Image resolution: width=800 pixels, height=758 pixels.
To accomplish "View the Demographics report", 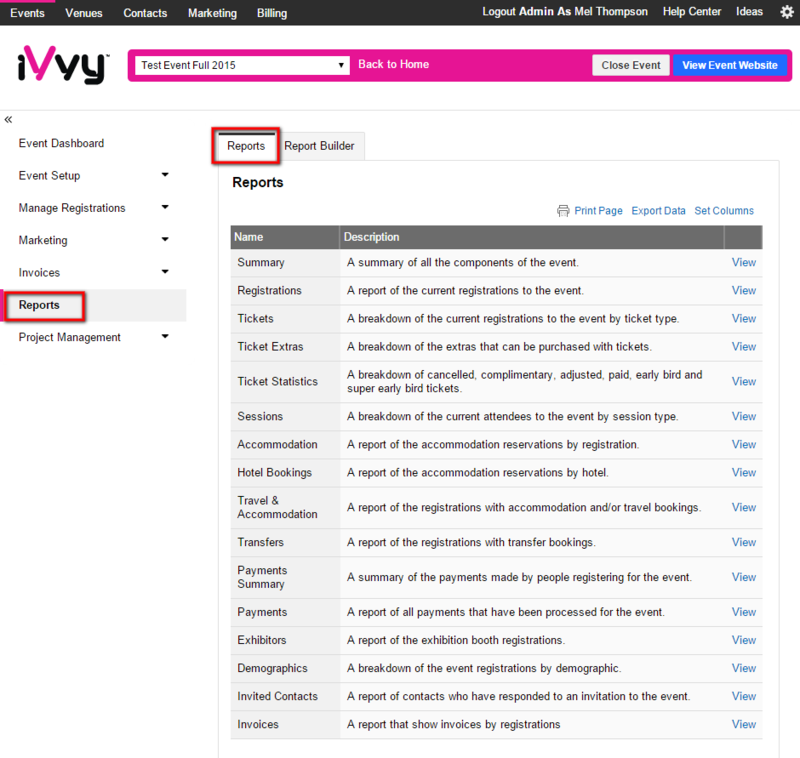I will (x=743, y=668).
